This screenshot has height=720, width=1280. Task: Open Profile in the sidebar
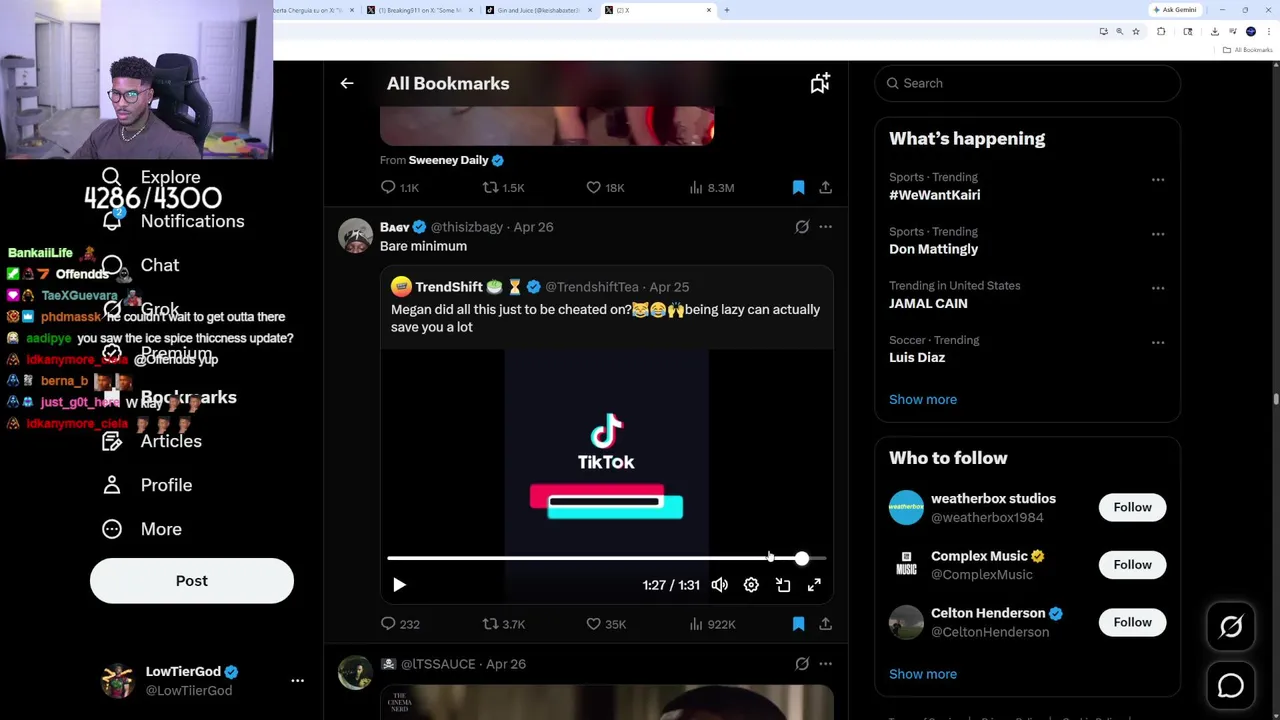[147, 485]
